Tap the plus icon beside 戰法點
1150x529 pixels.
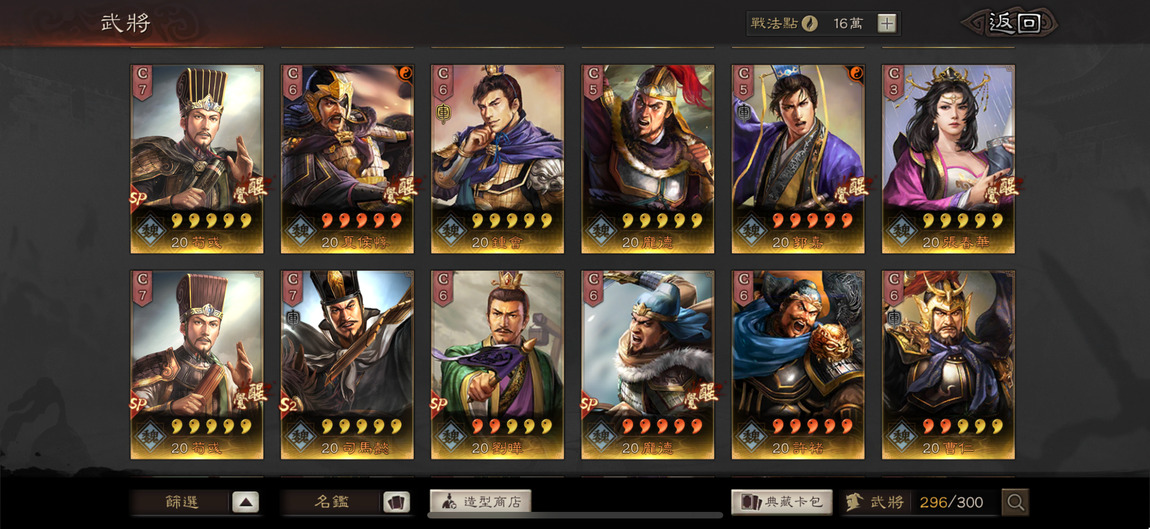pos(887,23)
